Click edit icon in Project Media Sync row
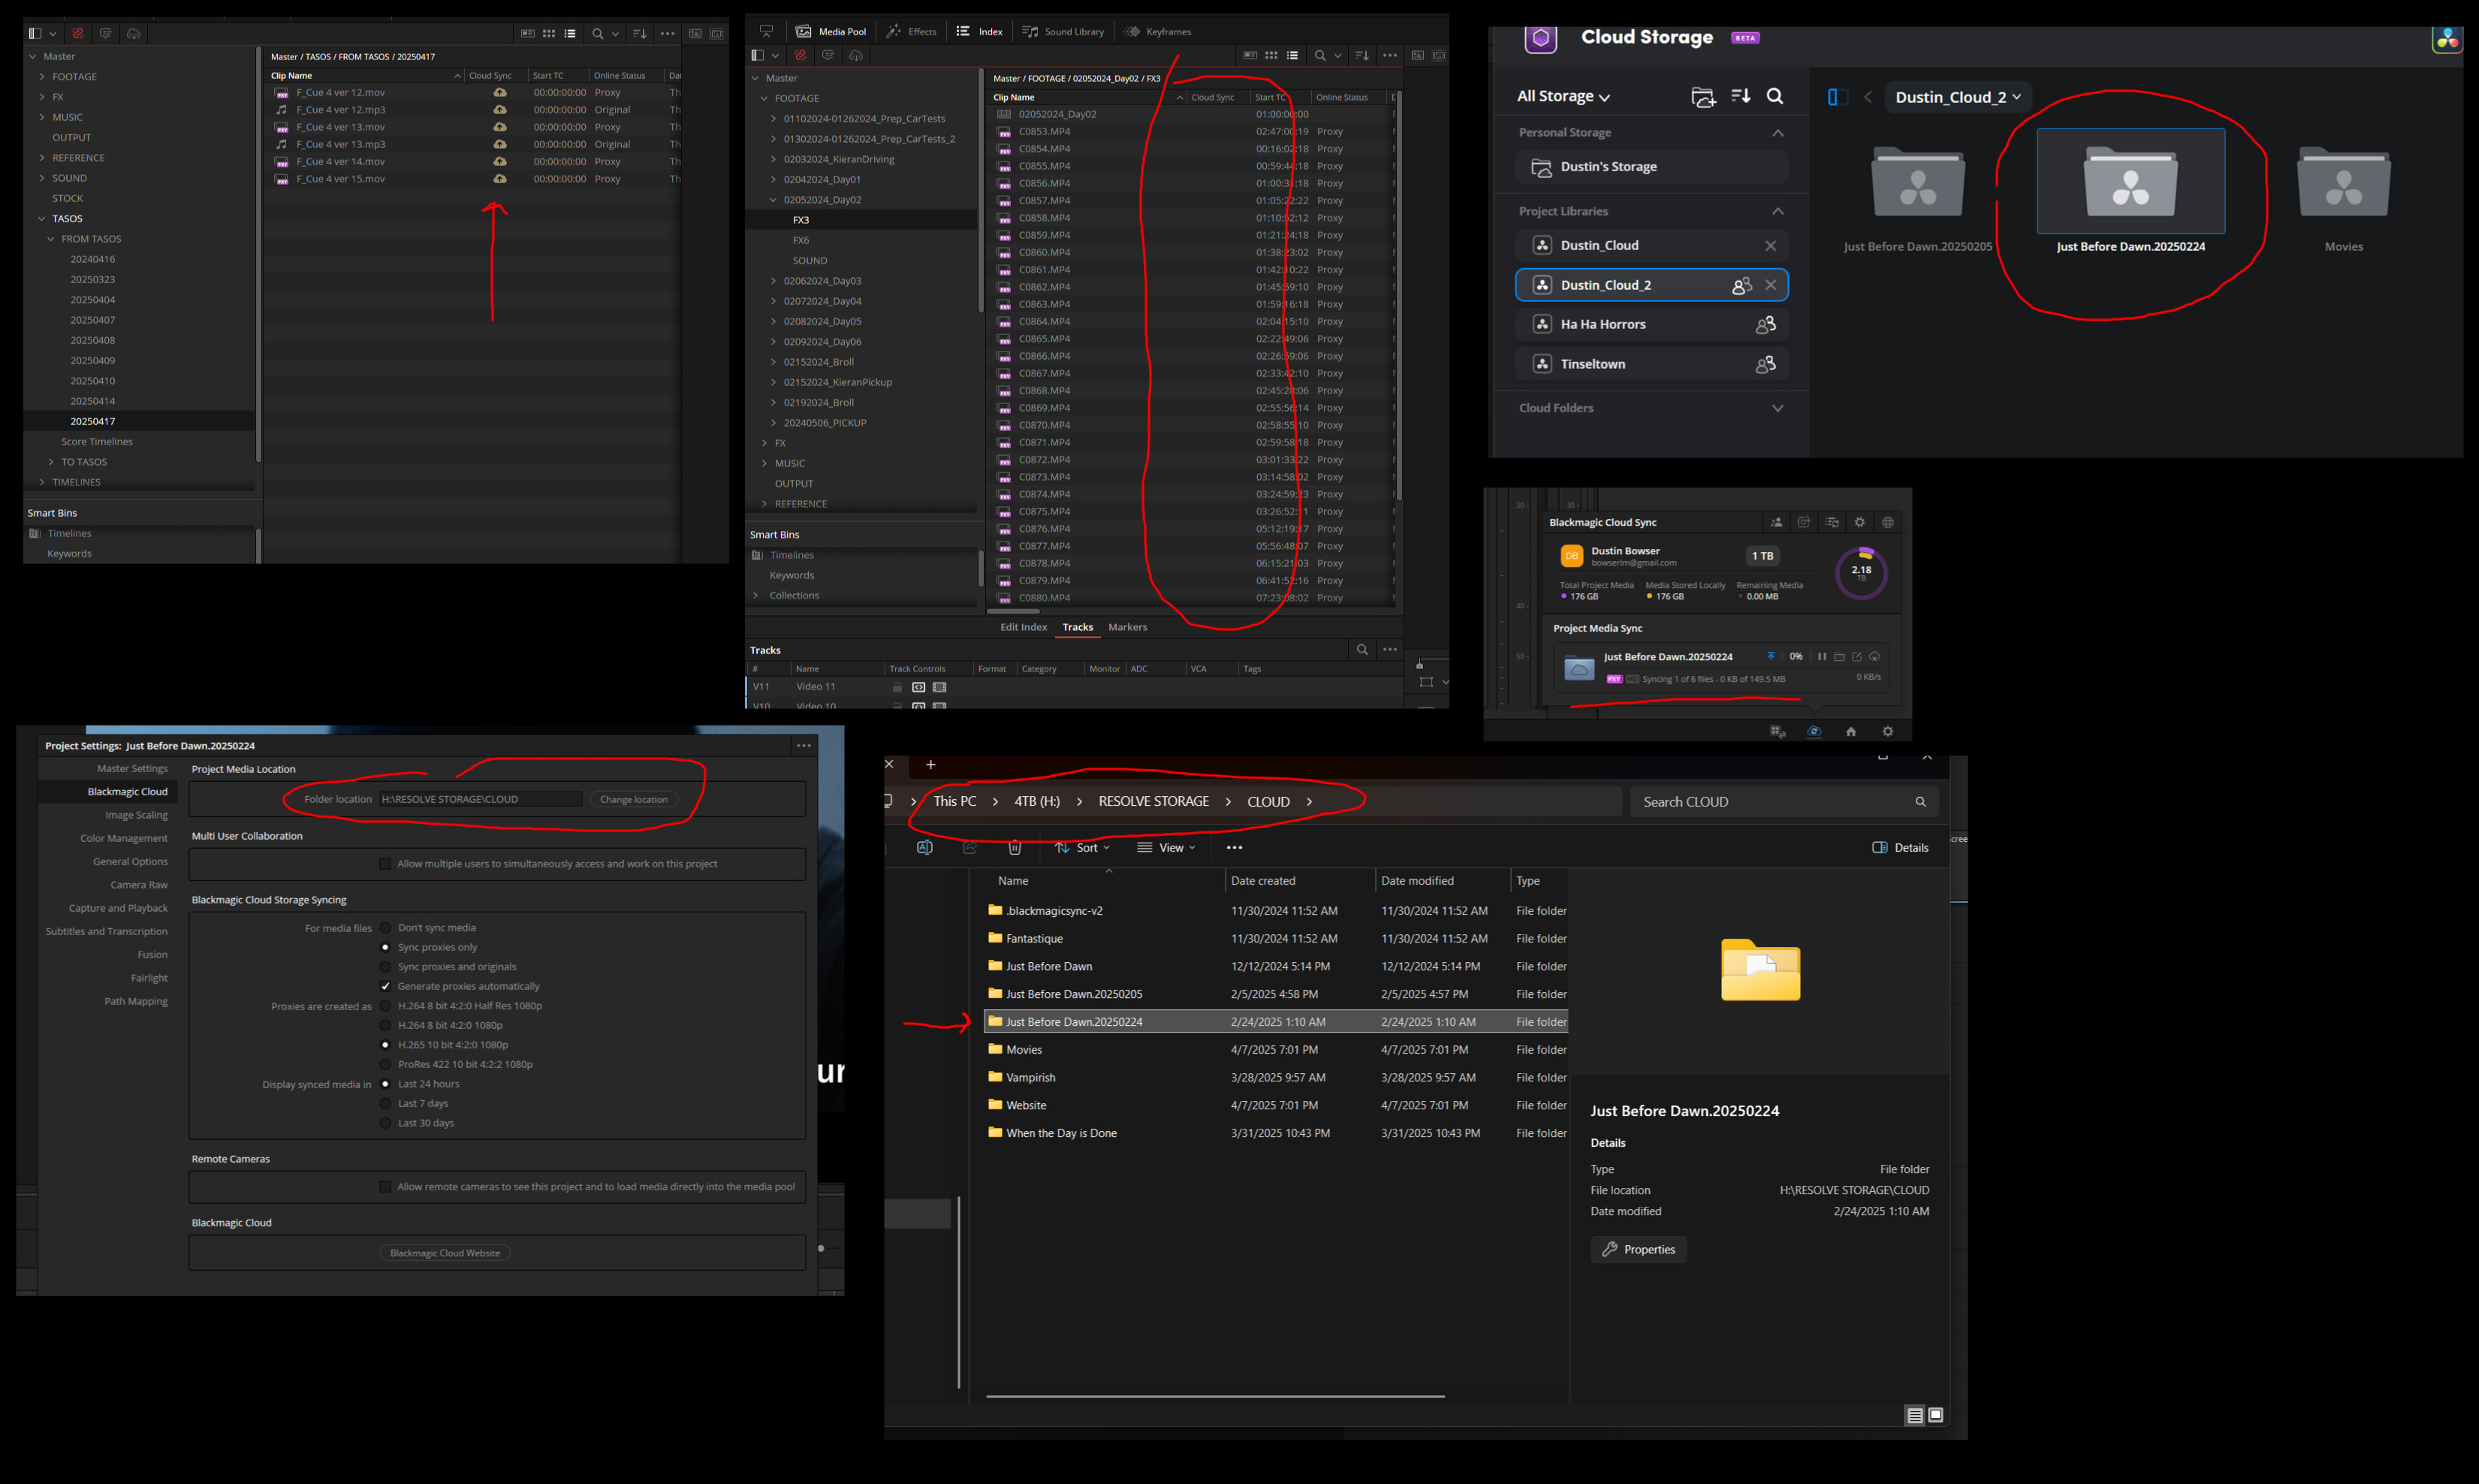2479x1484 pixels. (1857, 657)
